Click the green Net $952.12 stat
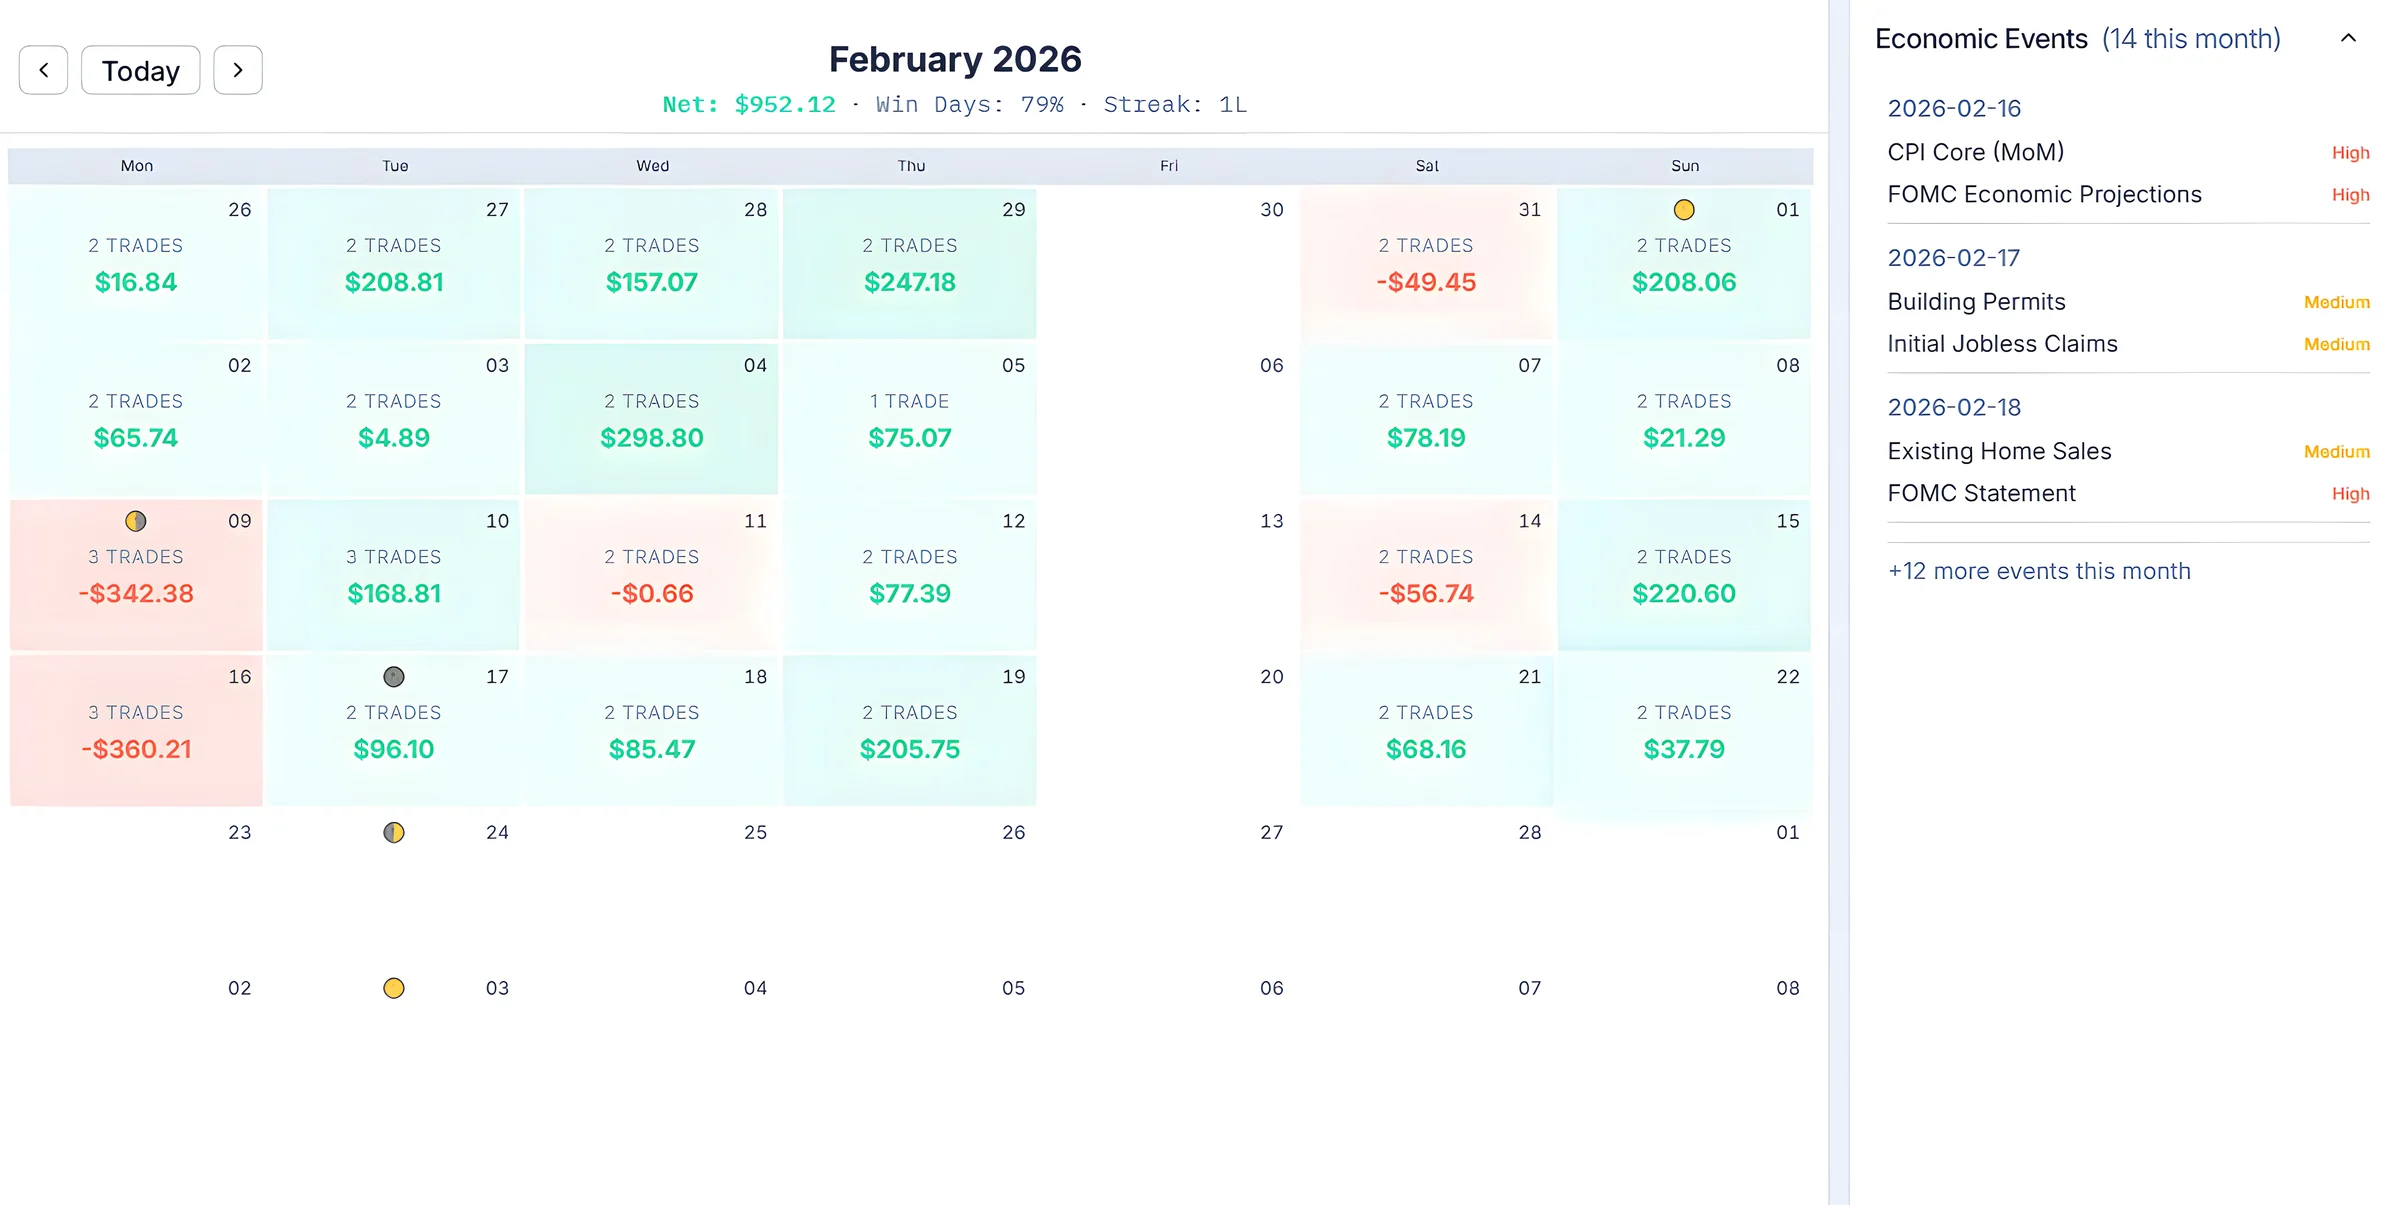2400x1205 pixels. (748, 104)
